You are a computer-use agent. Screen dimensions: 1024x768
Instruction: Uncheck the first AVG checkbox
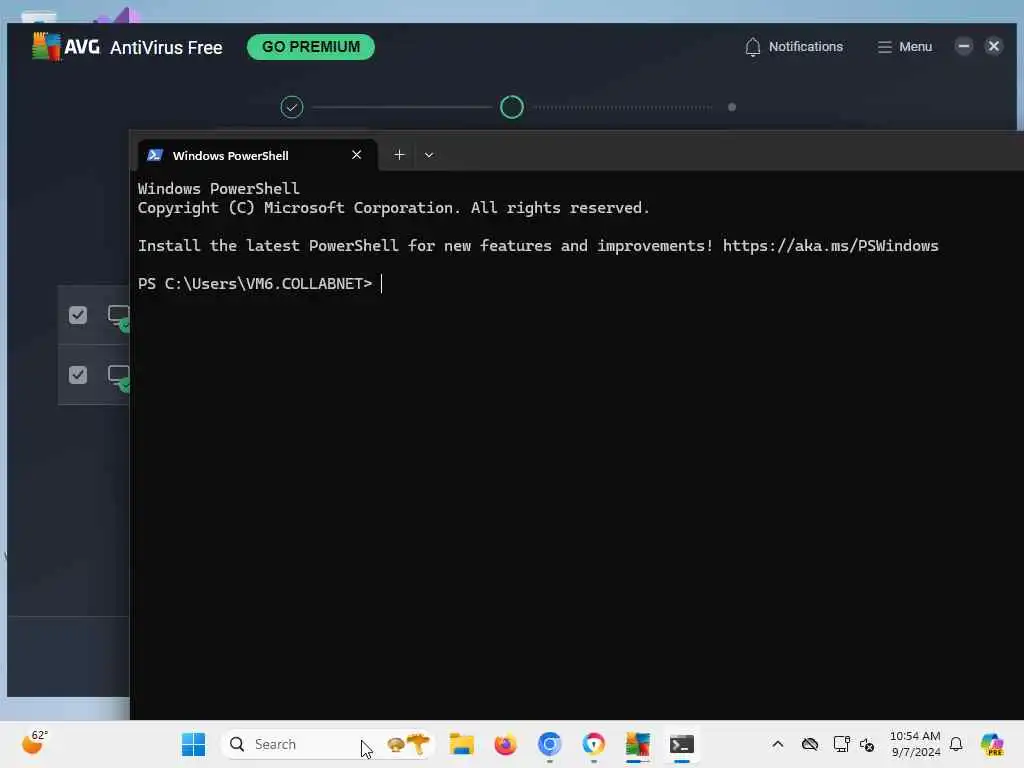coord(78,315)
